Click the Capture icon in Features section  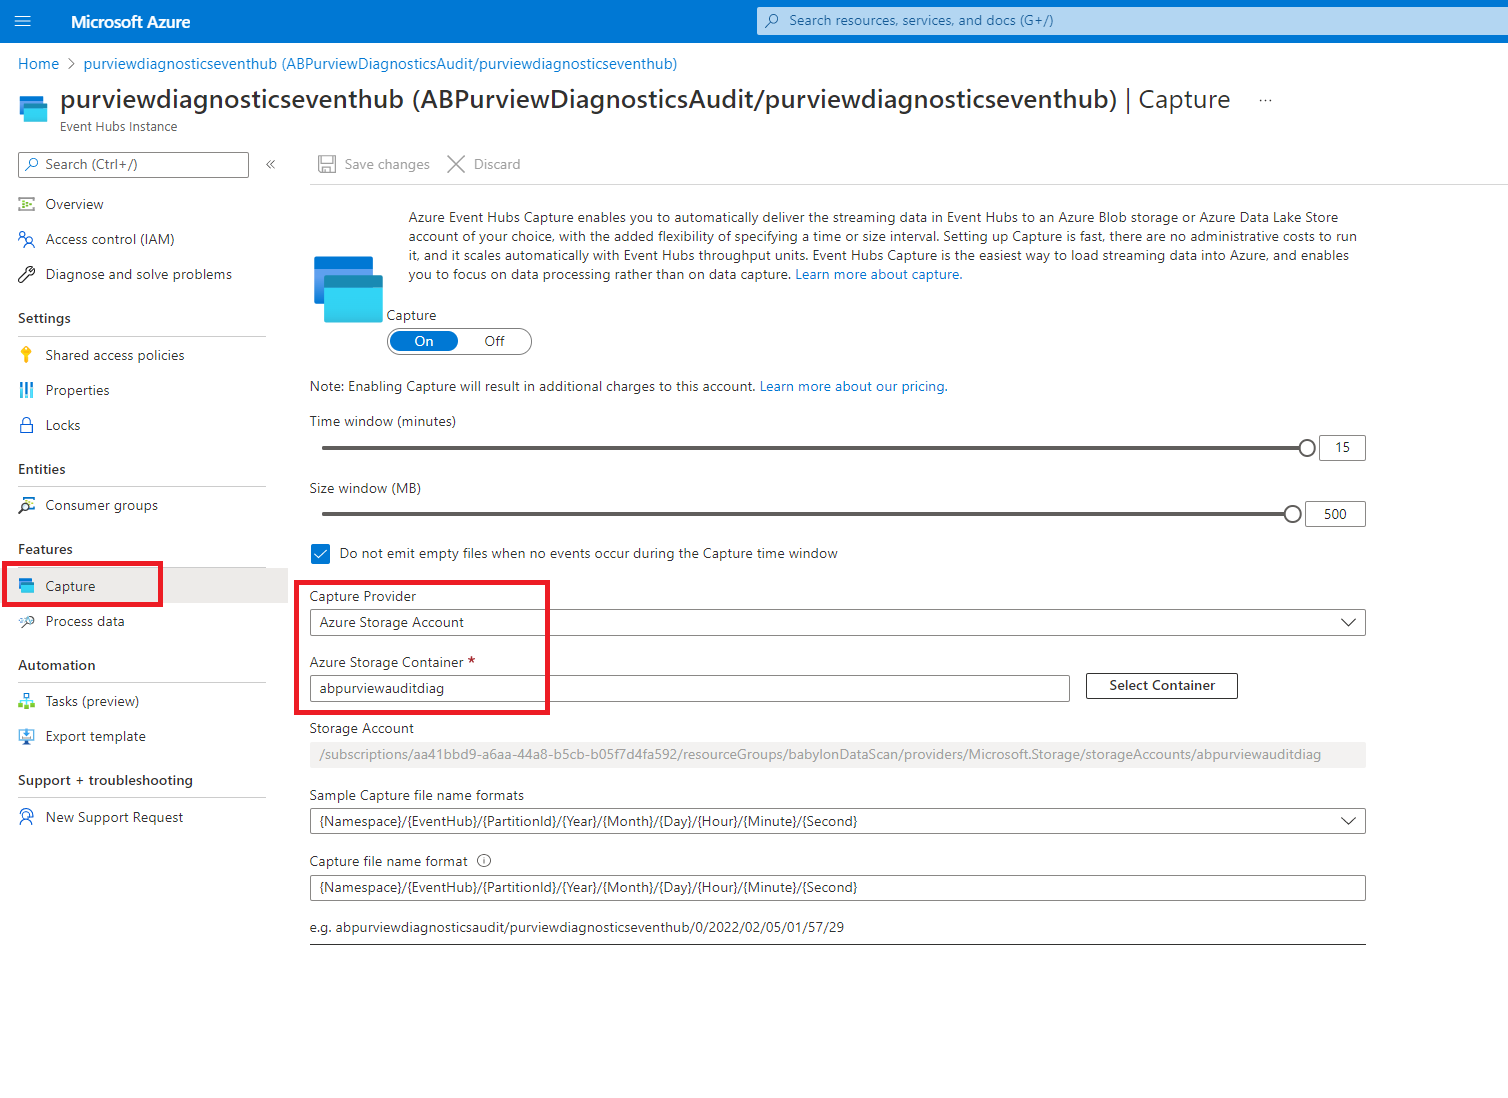coord(27,586)
